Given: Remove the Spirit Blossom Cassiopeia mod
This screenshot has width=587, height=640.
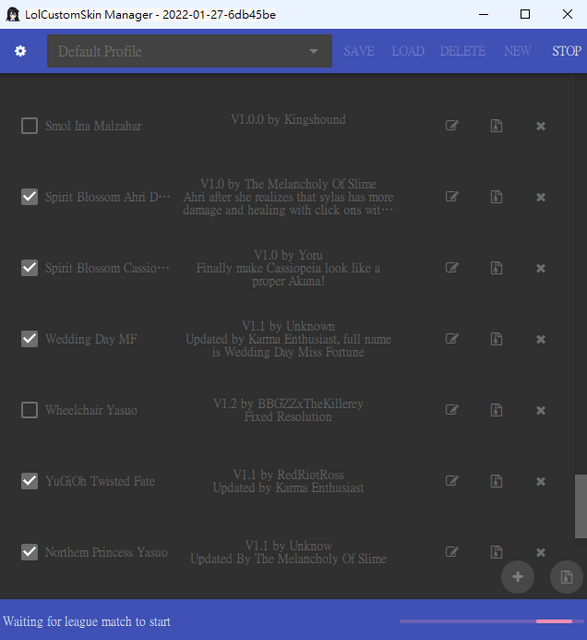Looking at the screenshot, I should 541,268.
